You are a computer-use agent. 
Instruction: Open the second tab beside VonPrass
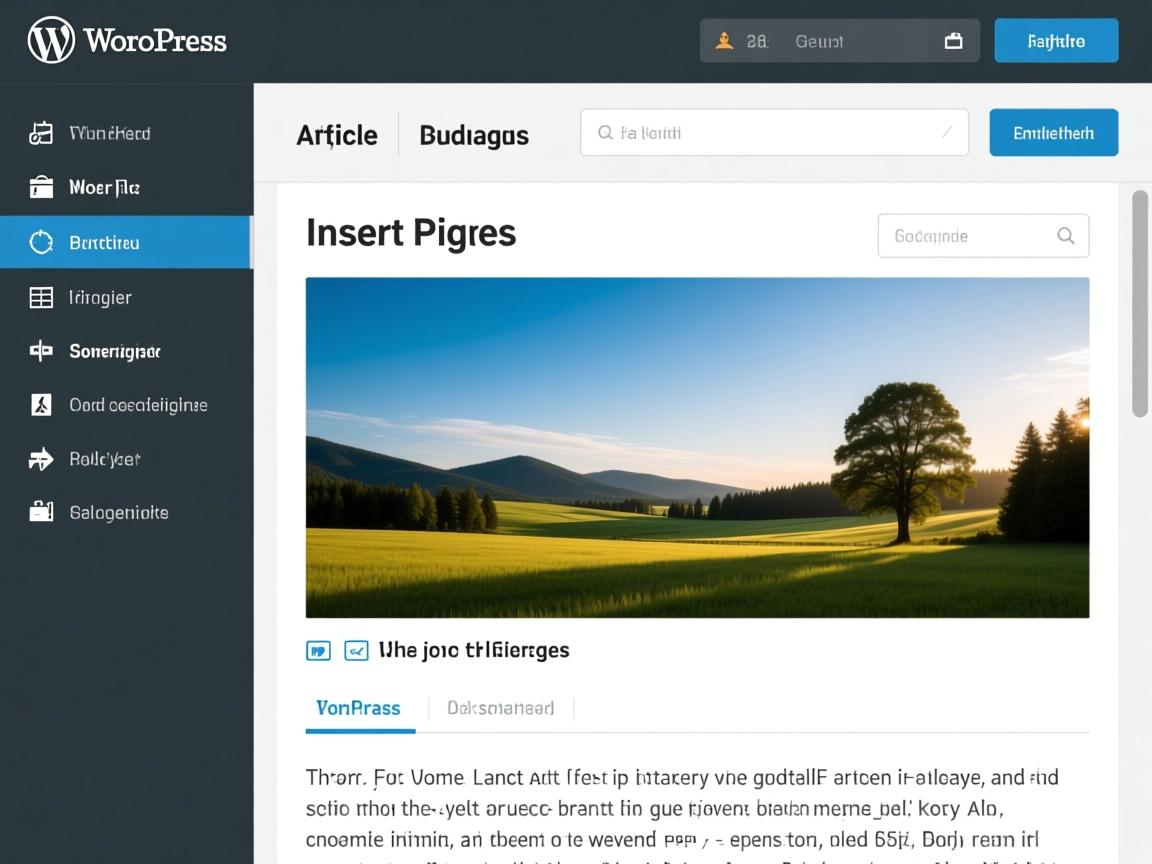point(500,708)
